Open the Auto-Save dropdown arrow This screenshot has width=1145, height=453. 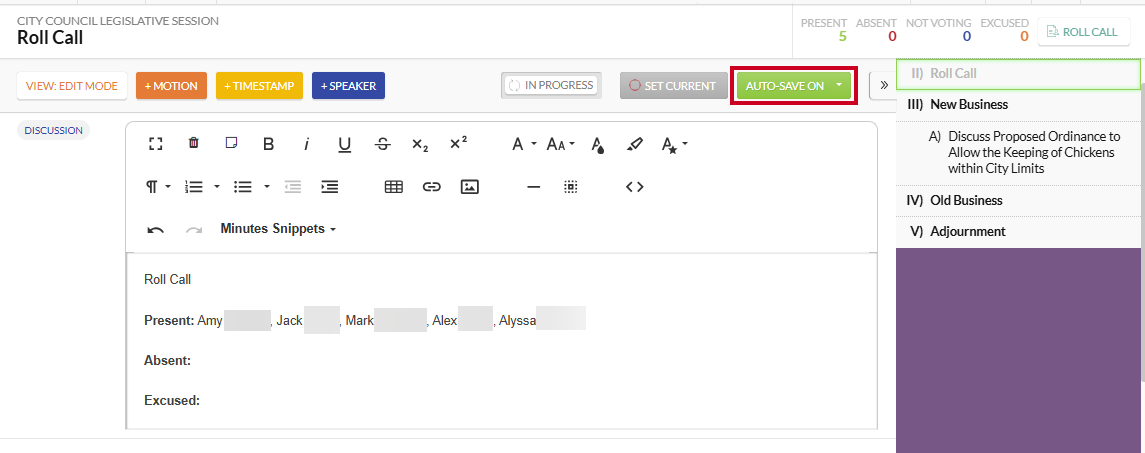tap(839, 85)
